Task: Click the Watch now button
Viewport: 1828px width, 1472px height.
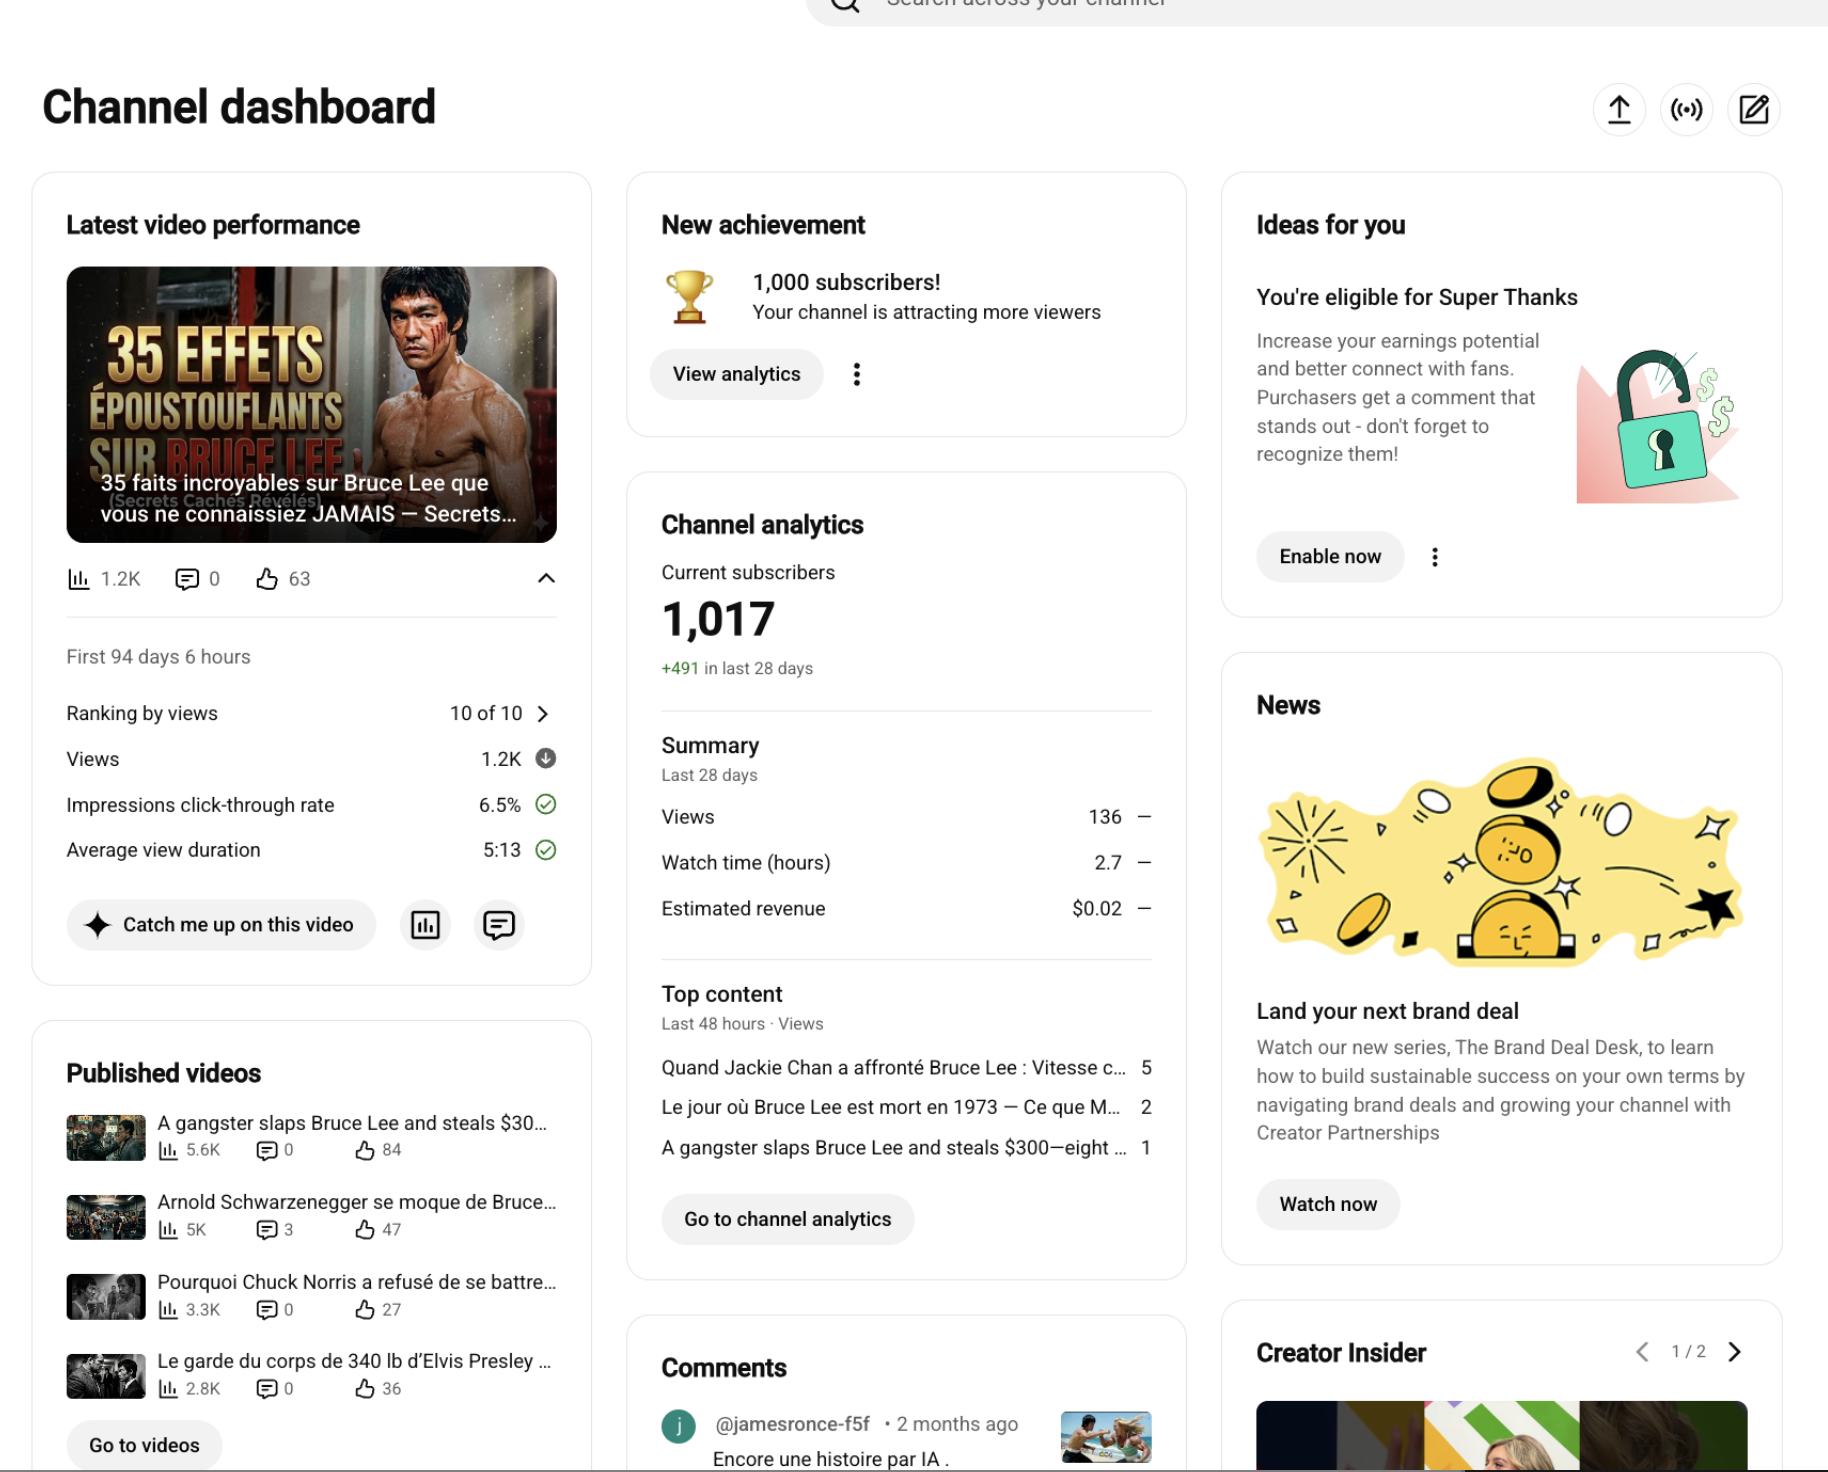Action: click(x=1328, y=1204)
